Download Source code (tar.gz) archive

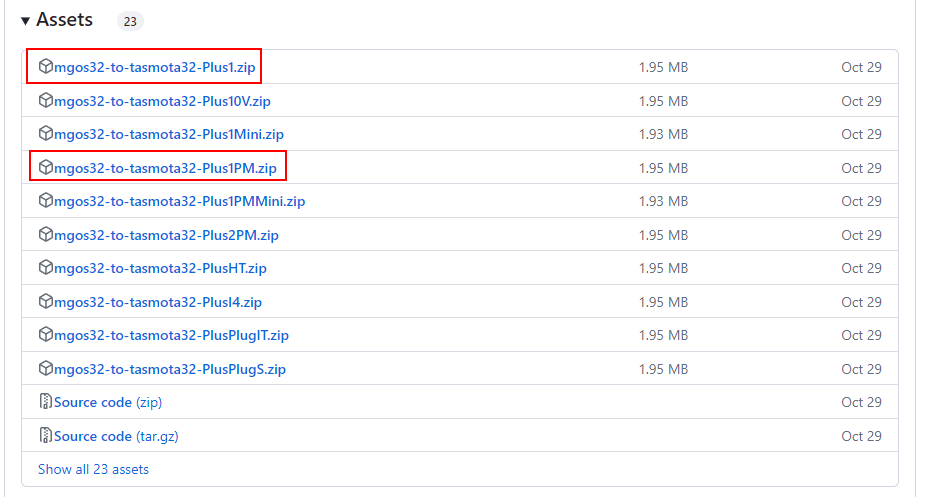coord(115,436)
